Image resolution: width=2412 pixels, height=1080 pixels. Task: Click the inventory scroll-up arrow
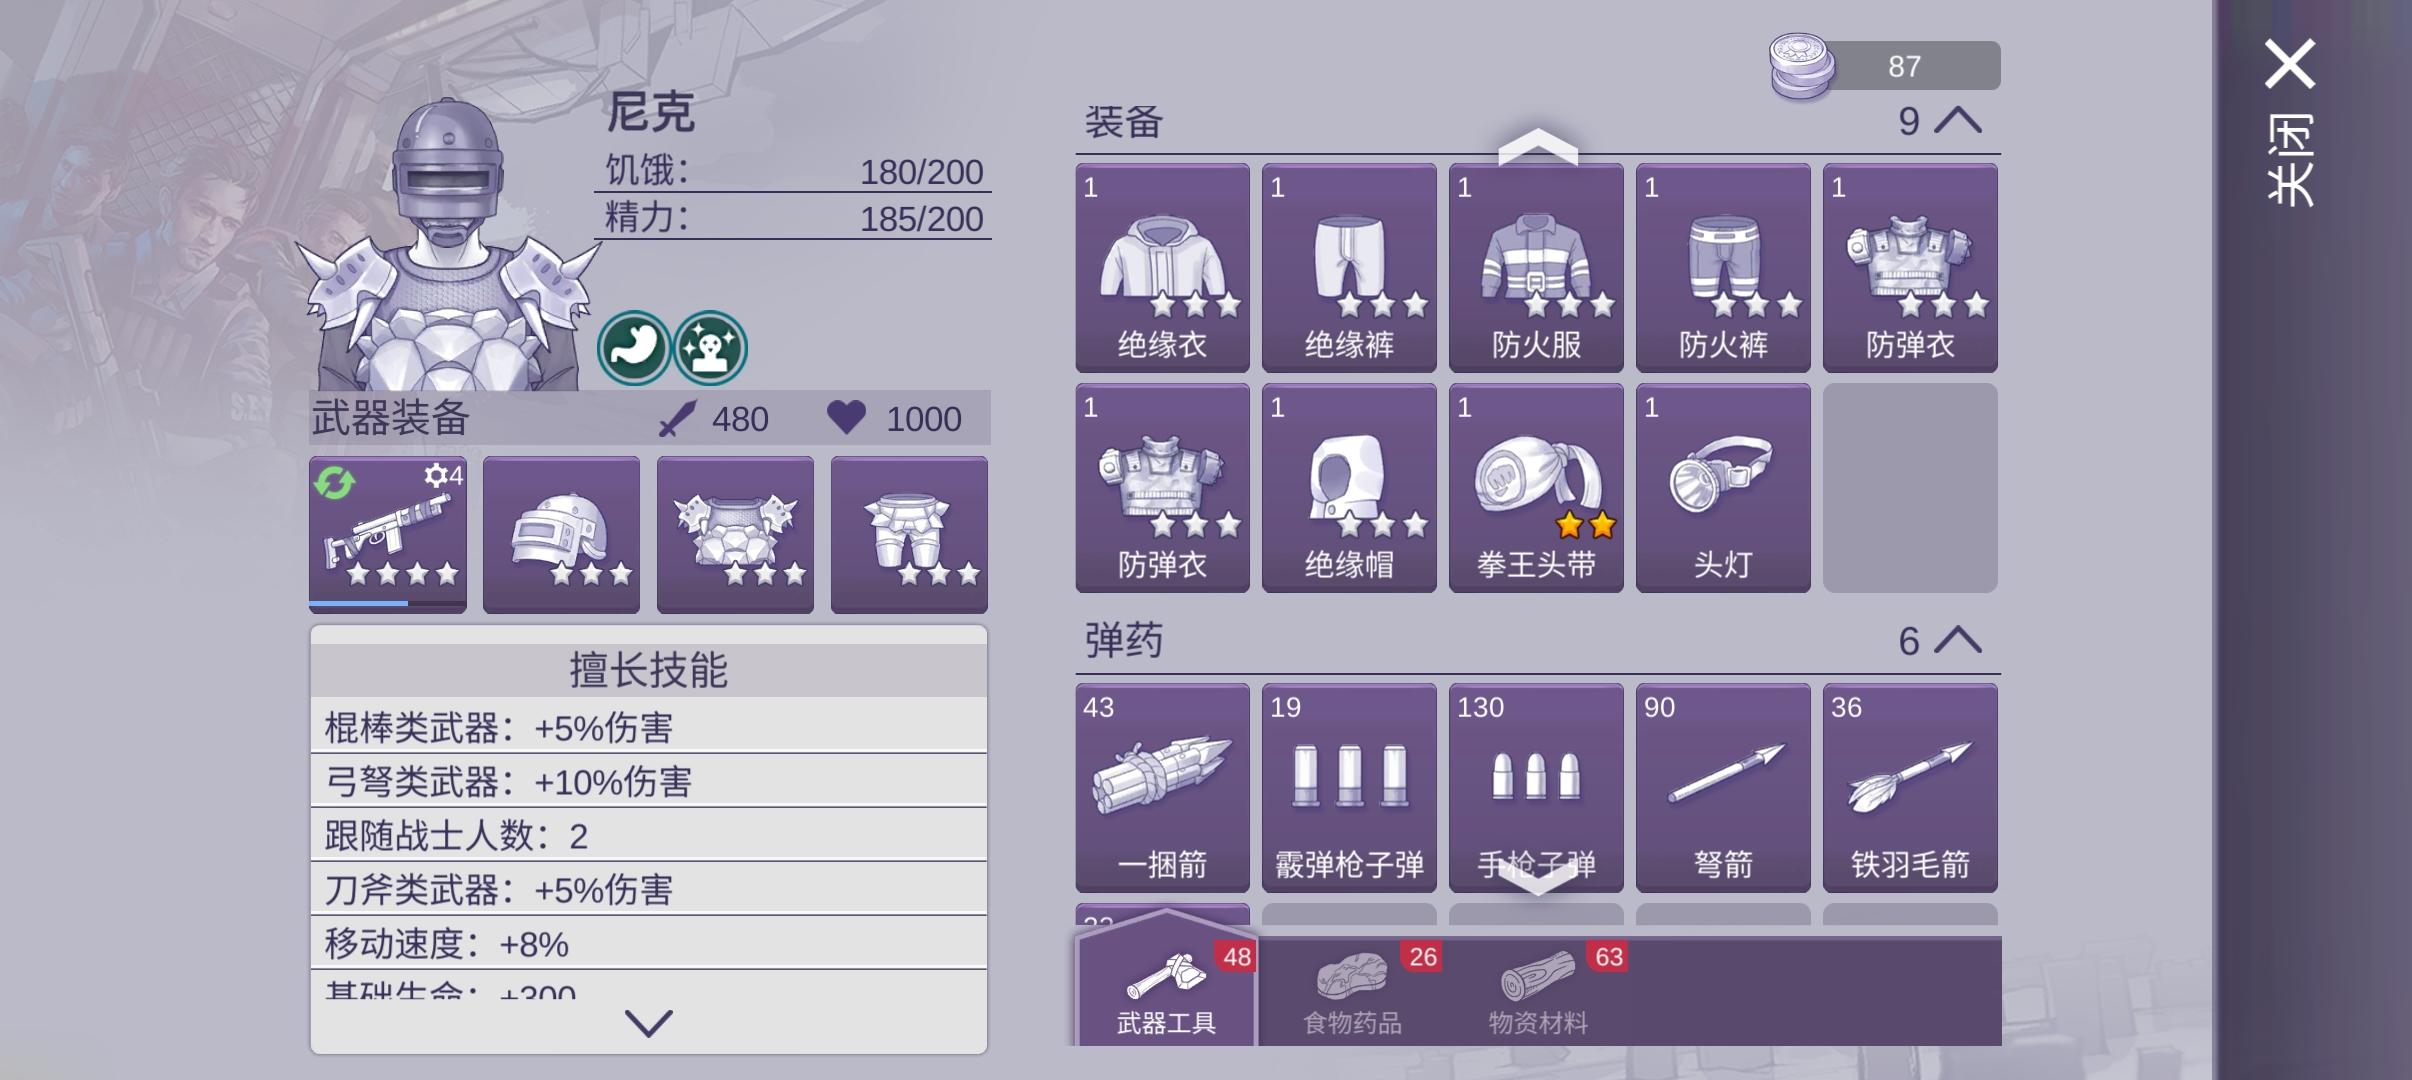coord(1537,147)
